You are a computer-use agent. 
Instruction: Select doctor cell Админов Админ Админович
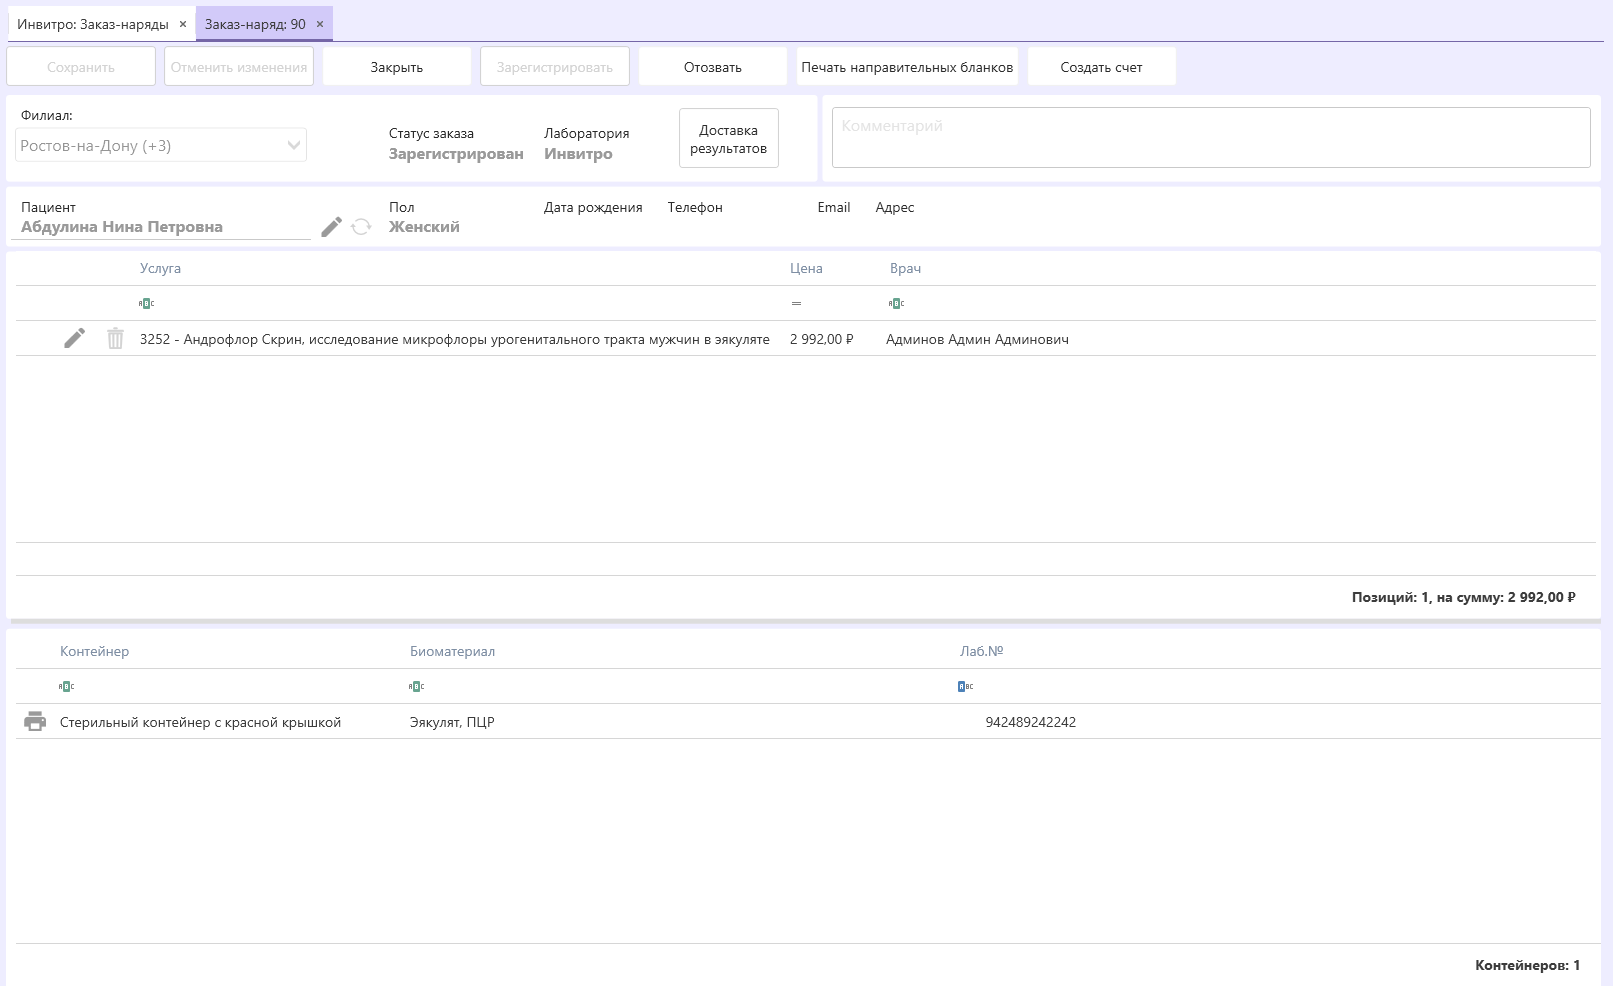pos(977,339)
